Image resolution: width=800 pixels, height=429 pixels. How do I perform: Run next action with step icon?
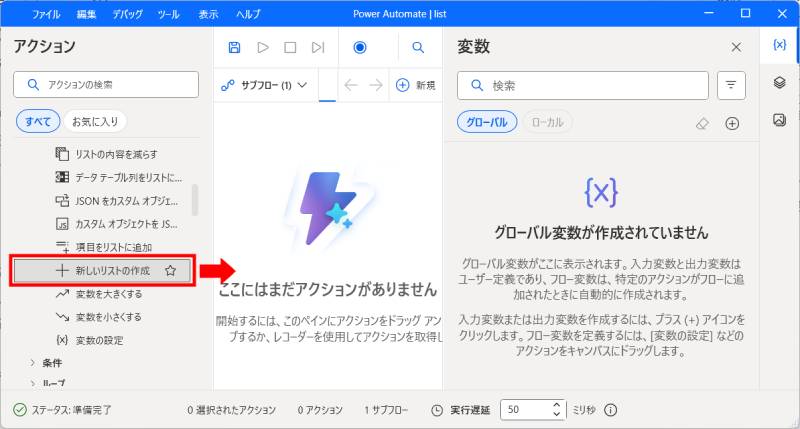coord(318,47)
